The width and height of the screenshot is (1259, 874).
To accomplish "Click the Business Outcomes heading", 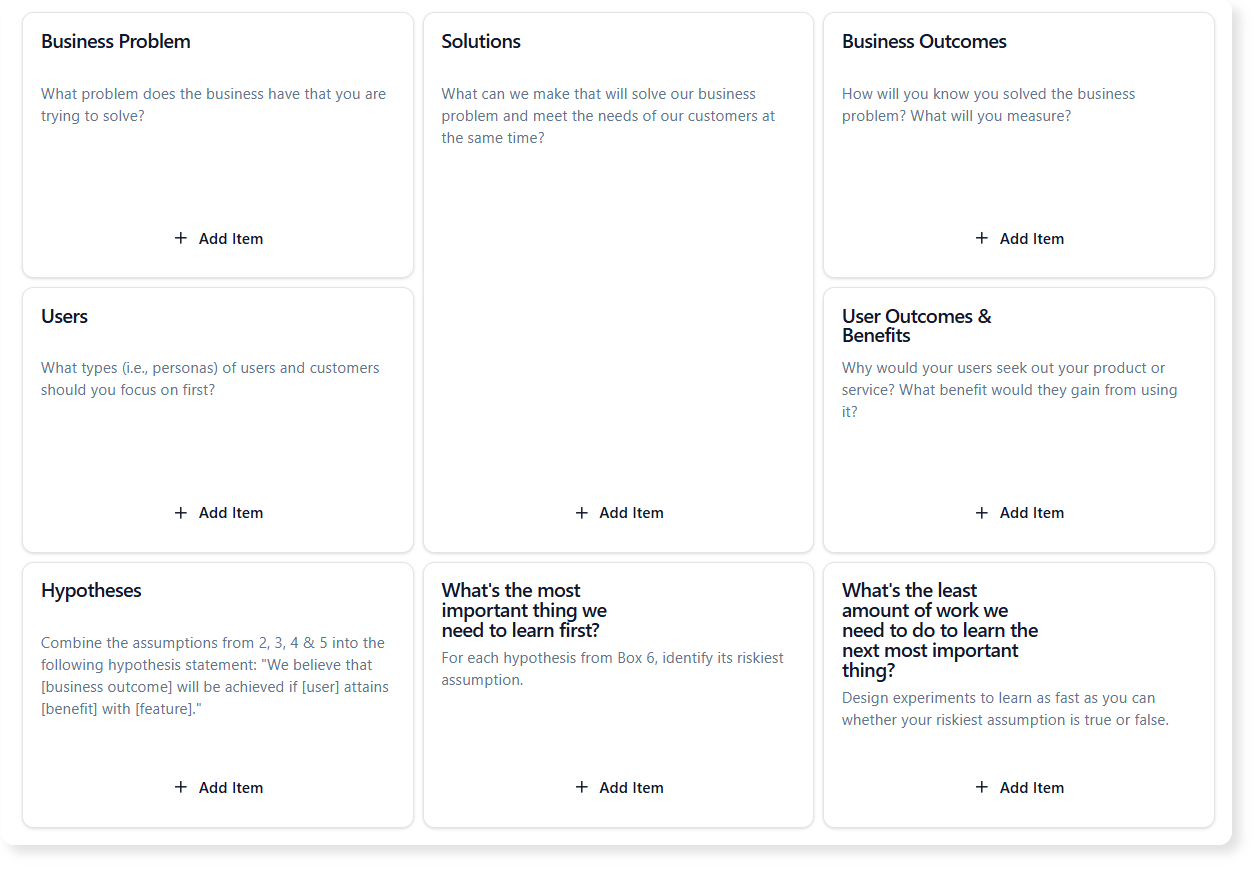I will click(924, 41).
